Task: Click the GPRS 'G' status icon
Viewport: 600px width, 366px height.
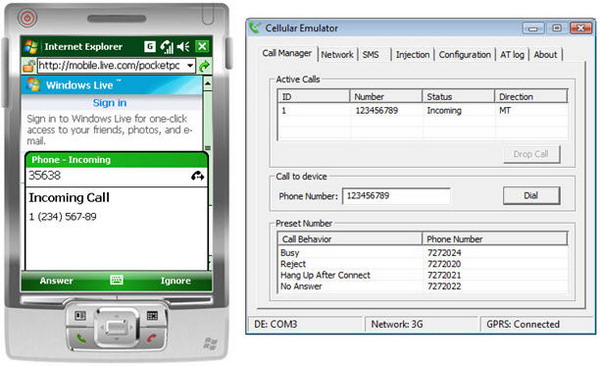Action: pos(150,47)
